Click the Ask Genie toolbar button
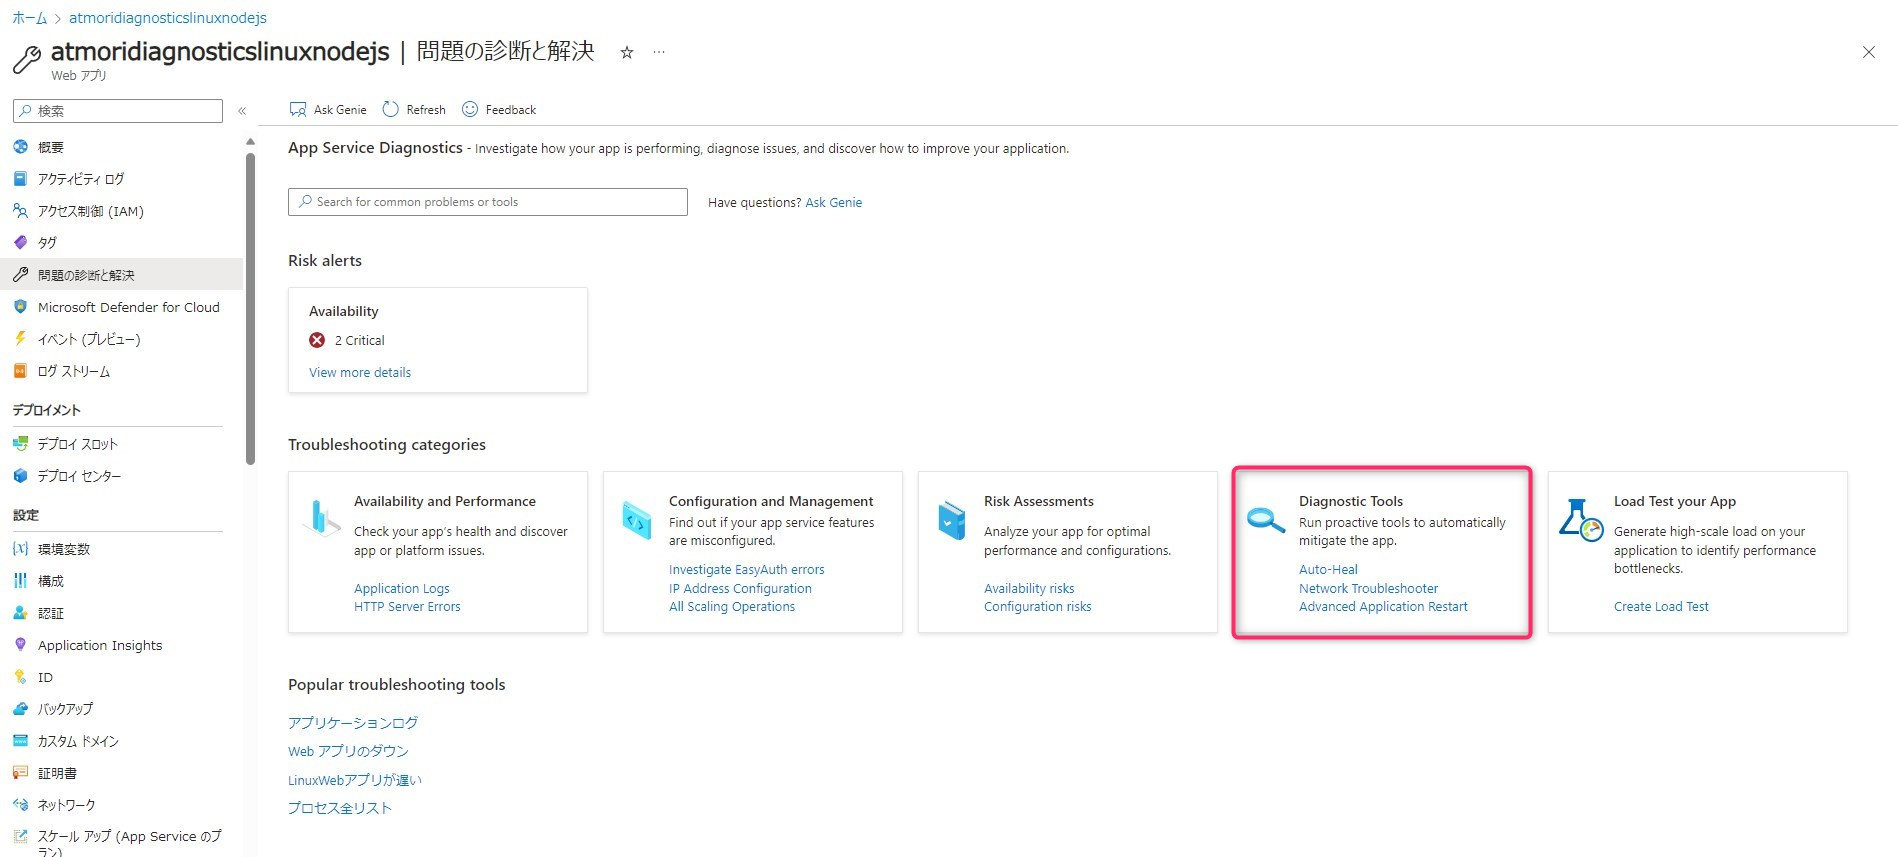The image size is (1898, 857). click(x=328, y=110)
